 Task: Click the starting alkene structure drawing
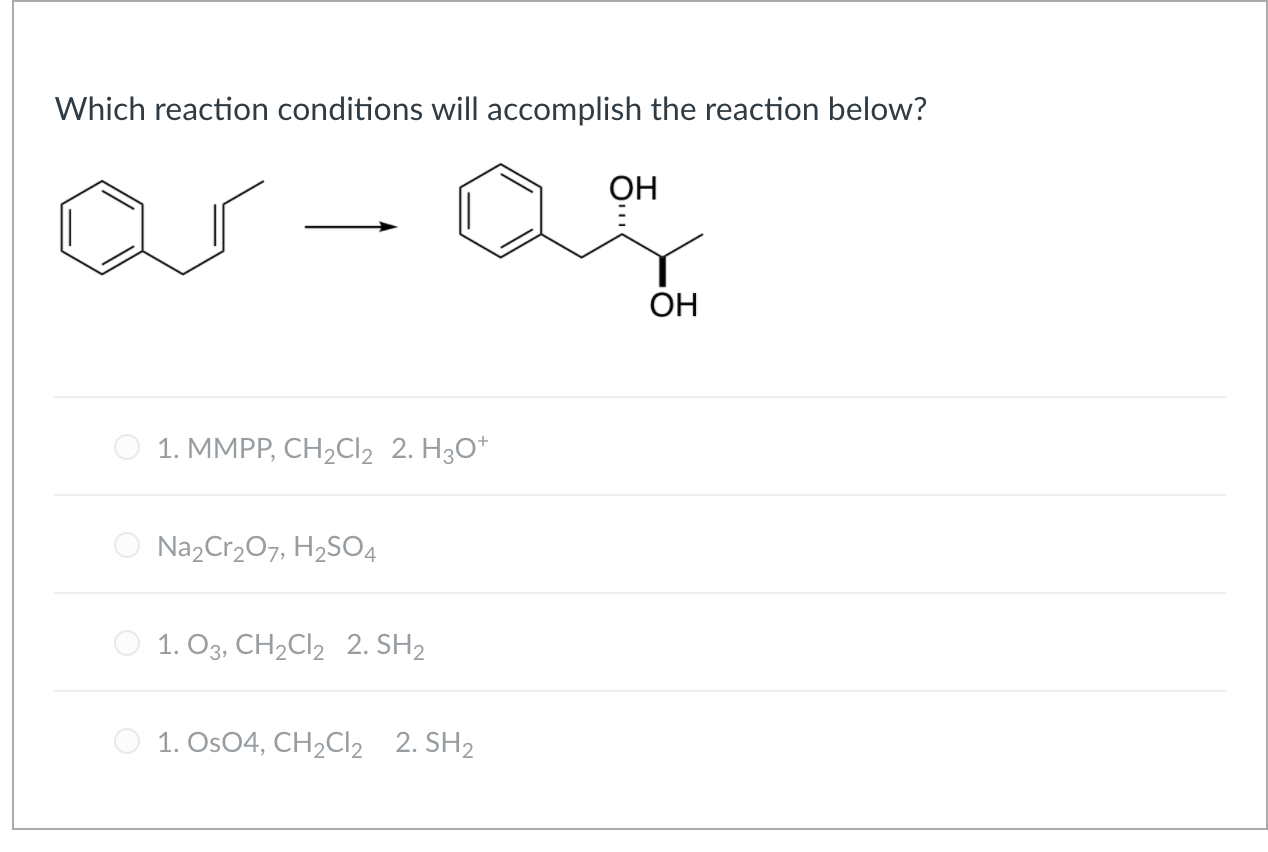coord(160,225)
